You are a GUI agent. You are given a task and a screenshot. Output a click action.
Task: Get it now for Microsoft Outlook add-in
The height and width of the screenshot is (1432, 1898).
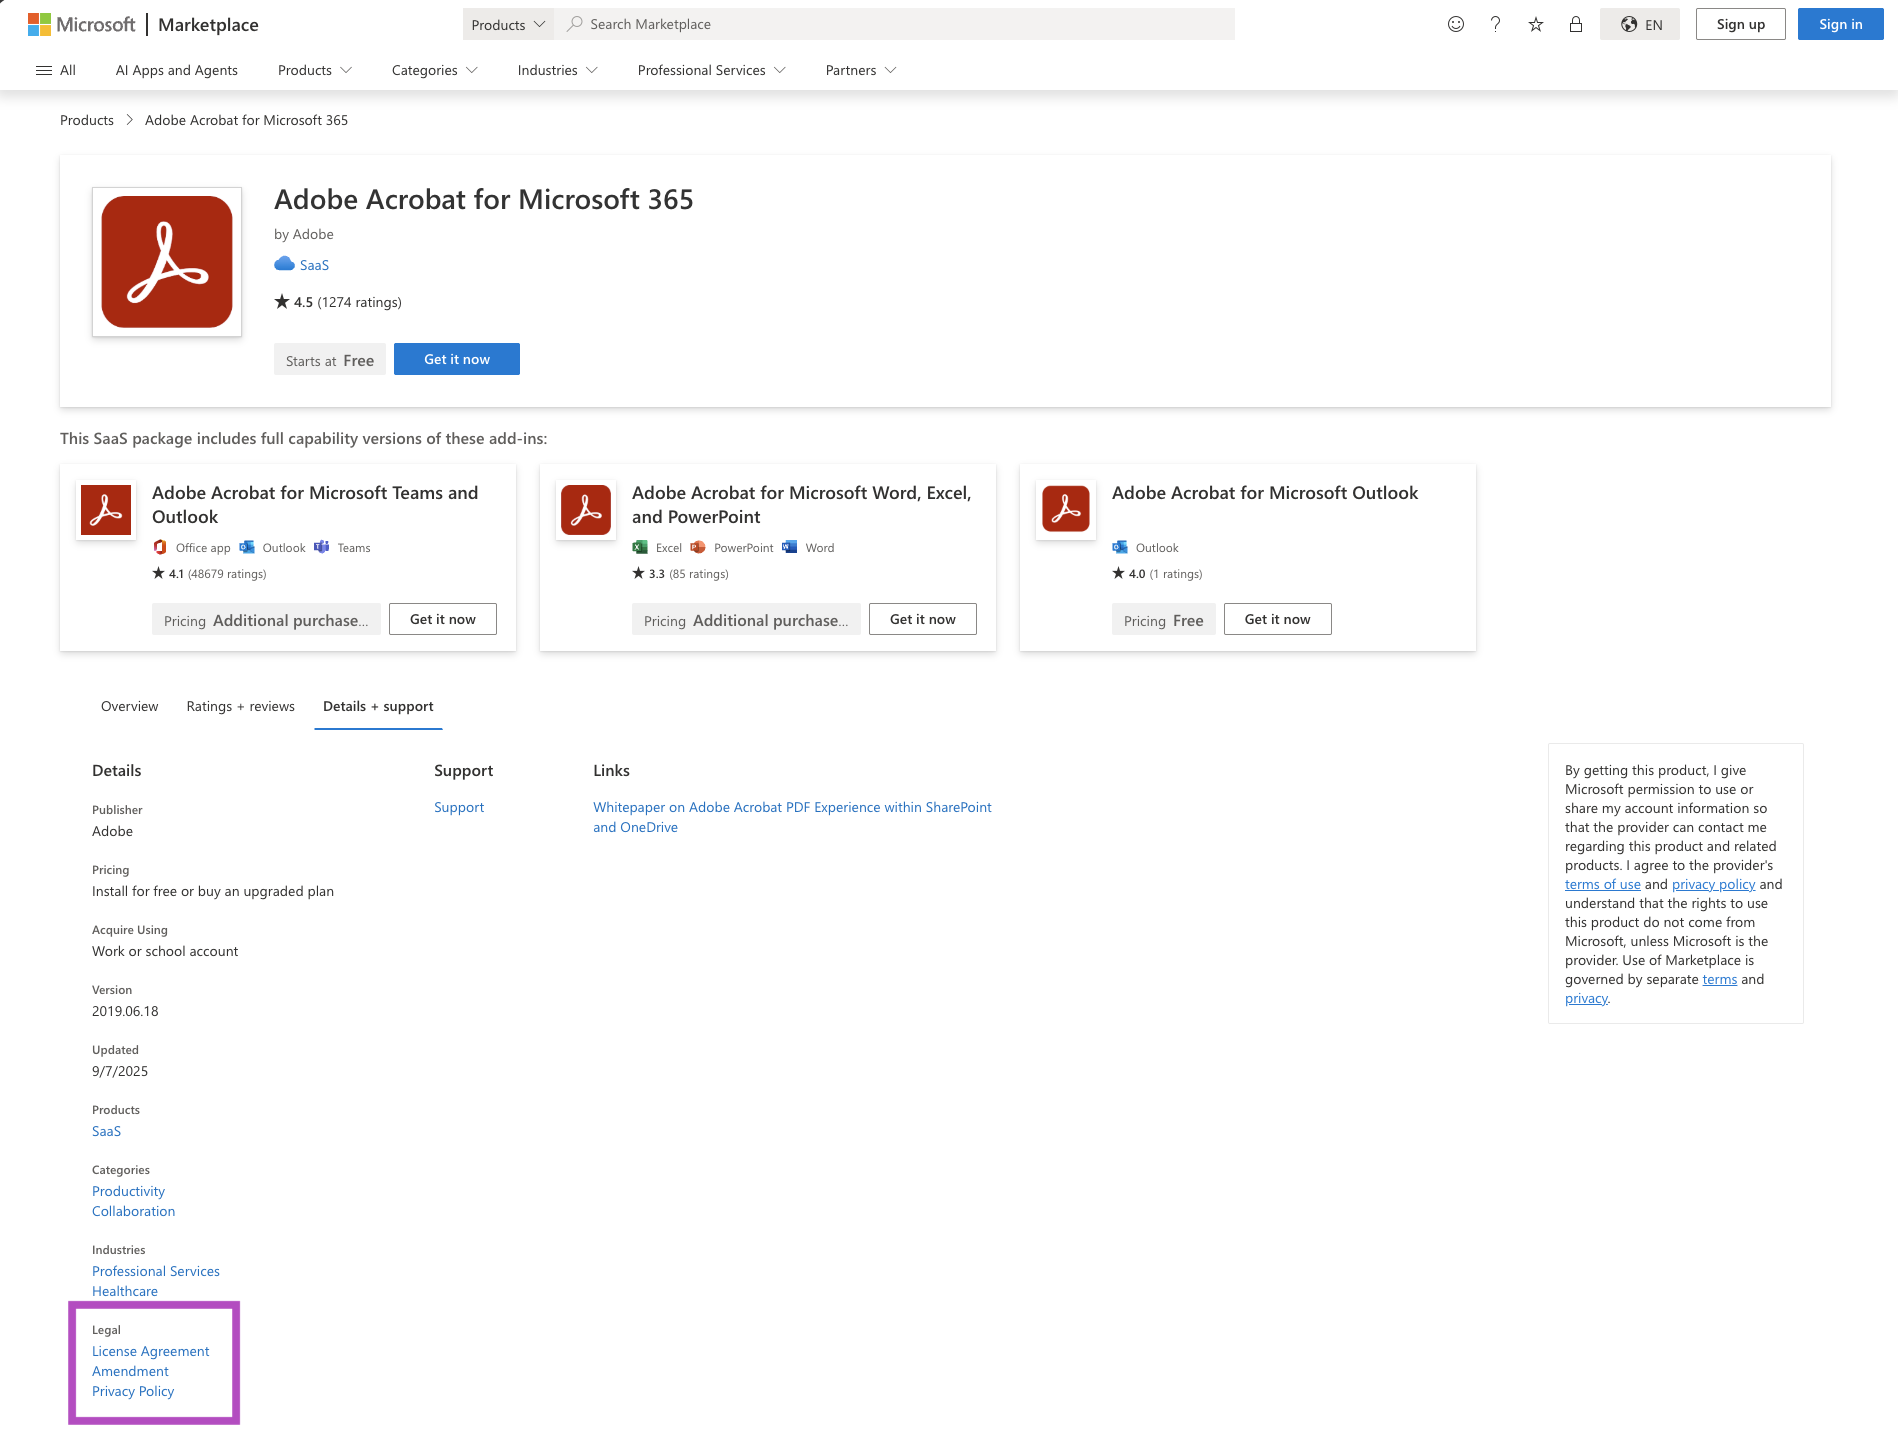tap(1278, 619)
